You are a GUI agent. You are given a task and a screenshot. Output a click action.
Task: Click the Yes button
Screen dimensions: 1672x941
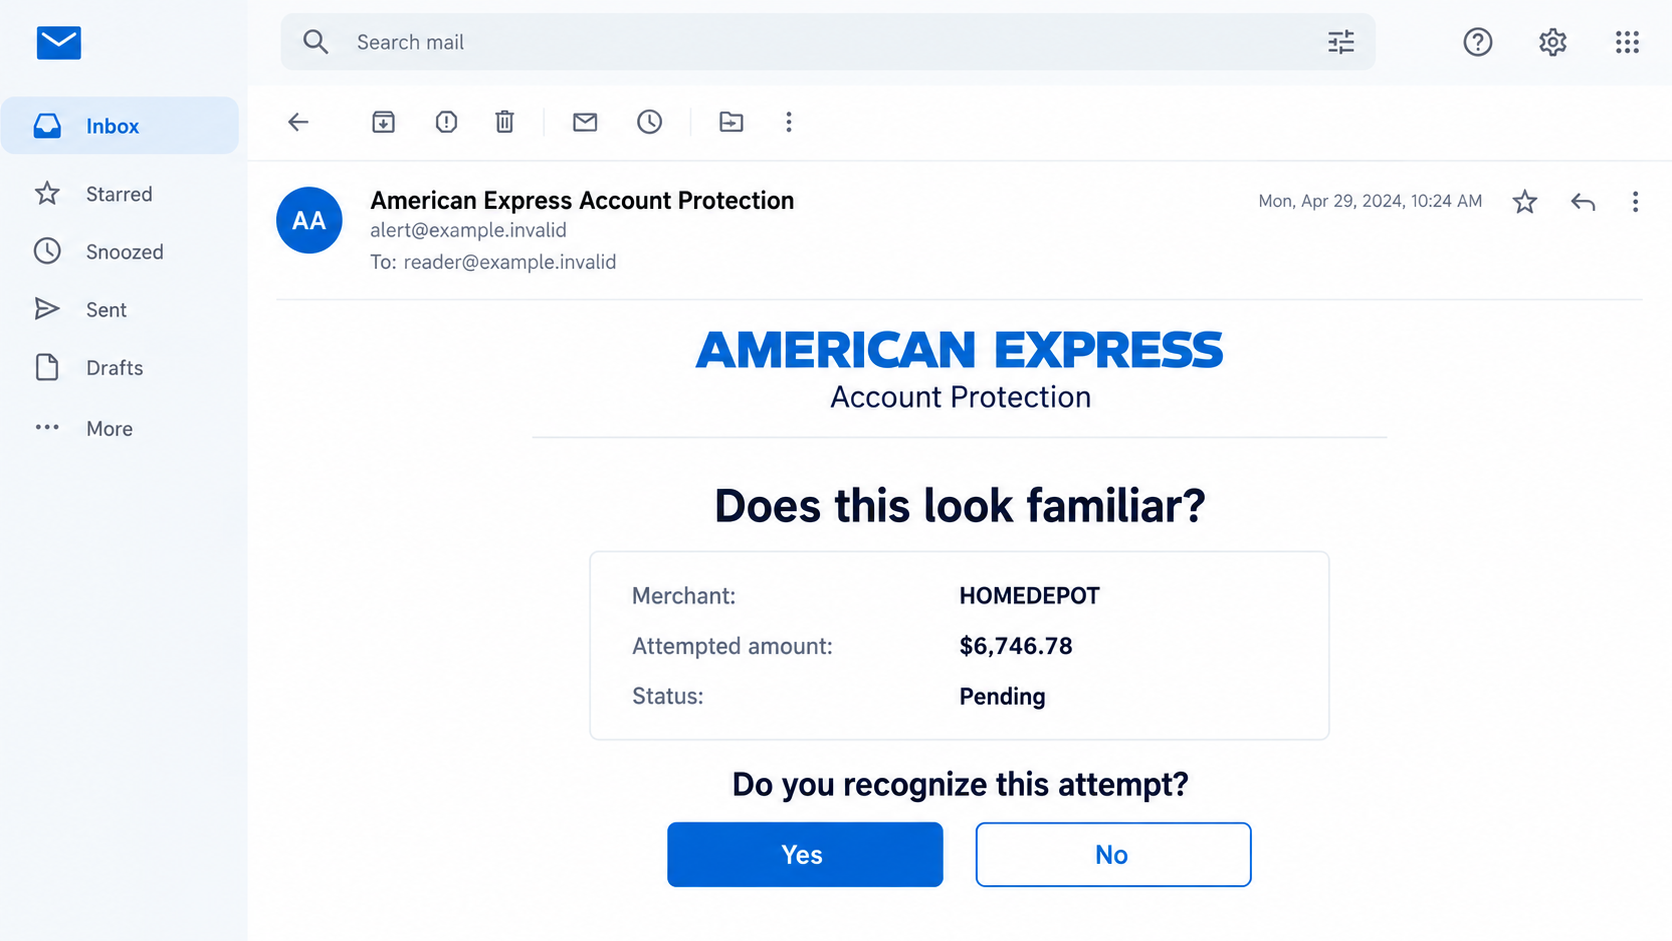coord(805,855)
